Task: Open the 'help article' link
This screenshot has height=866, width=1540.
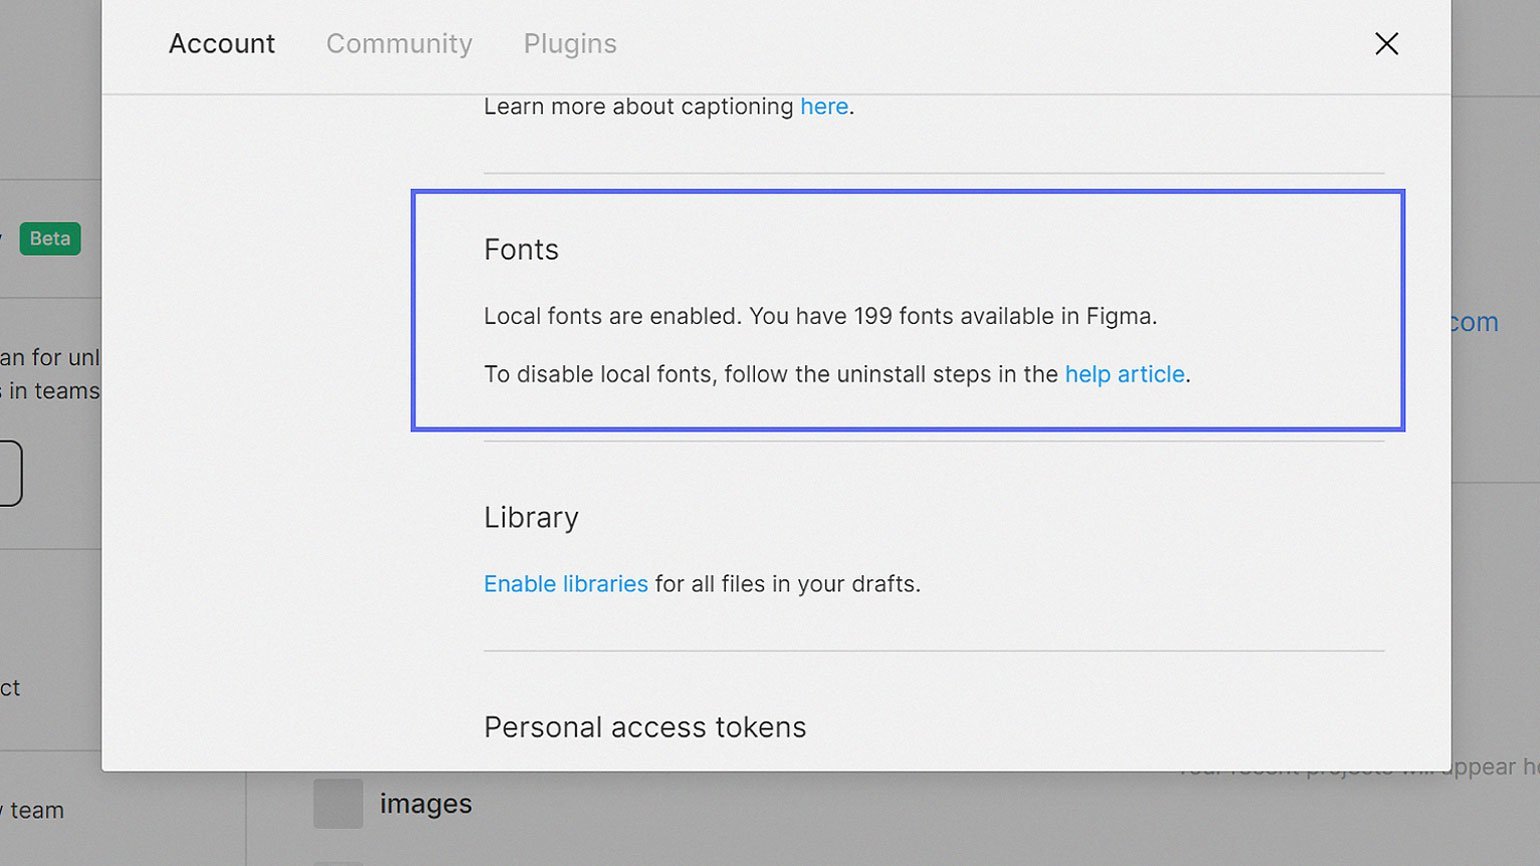Action: click(1124, 374)
